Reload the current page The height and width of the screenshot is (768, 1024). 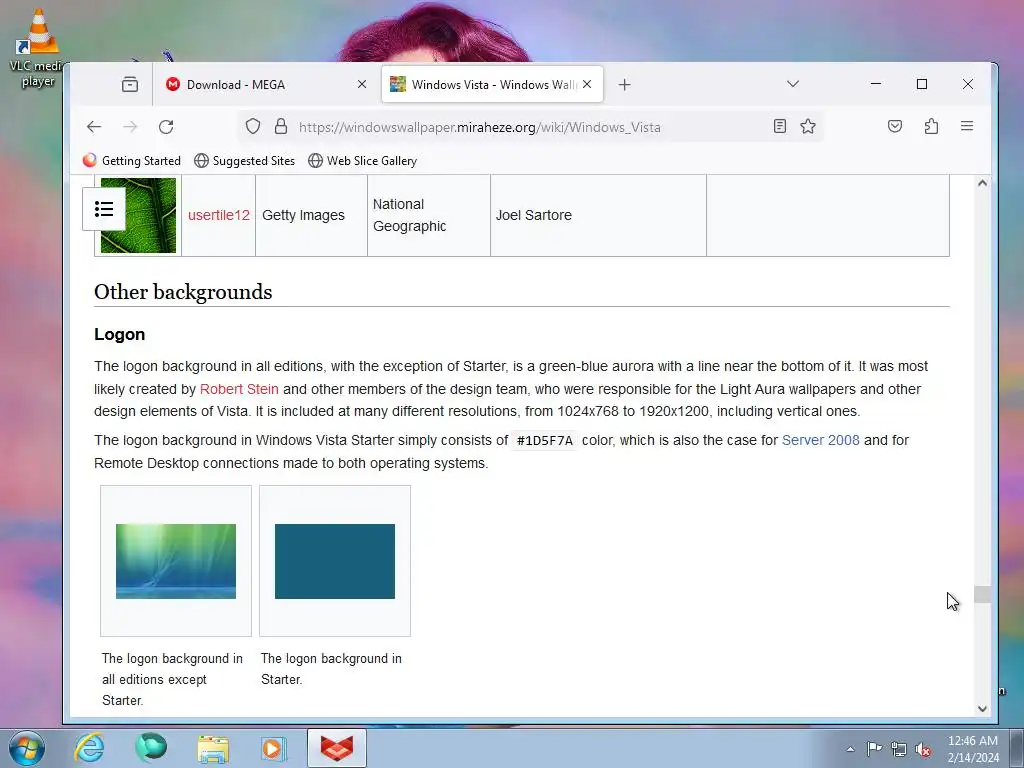[x=166, y=127]
